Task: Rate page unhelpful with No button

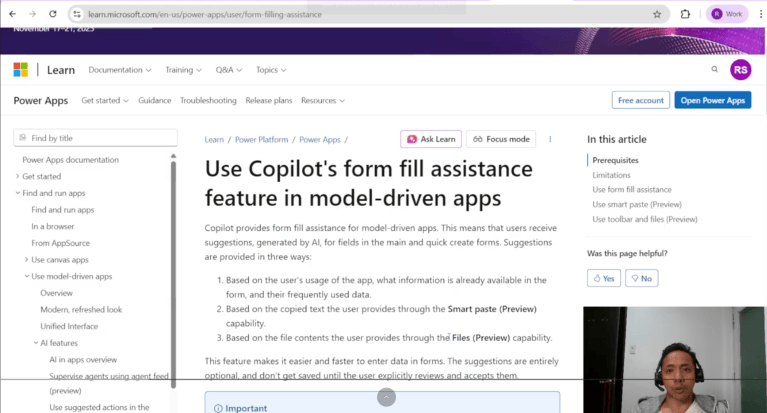Action: tap(641, 278)
